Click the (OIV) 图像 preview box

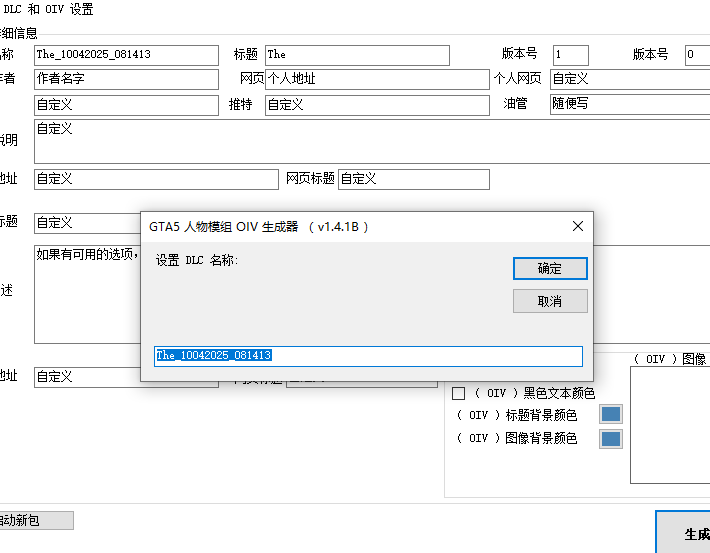coord(670,425)
